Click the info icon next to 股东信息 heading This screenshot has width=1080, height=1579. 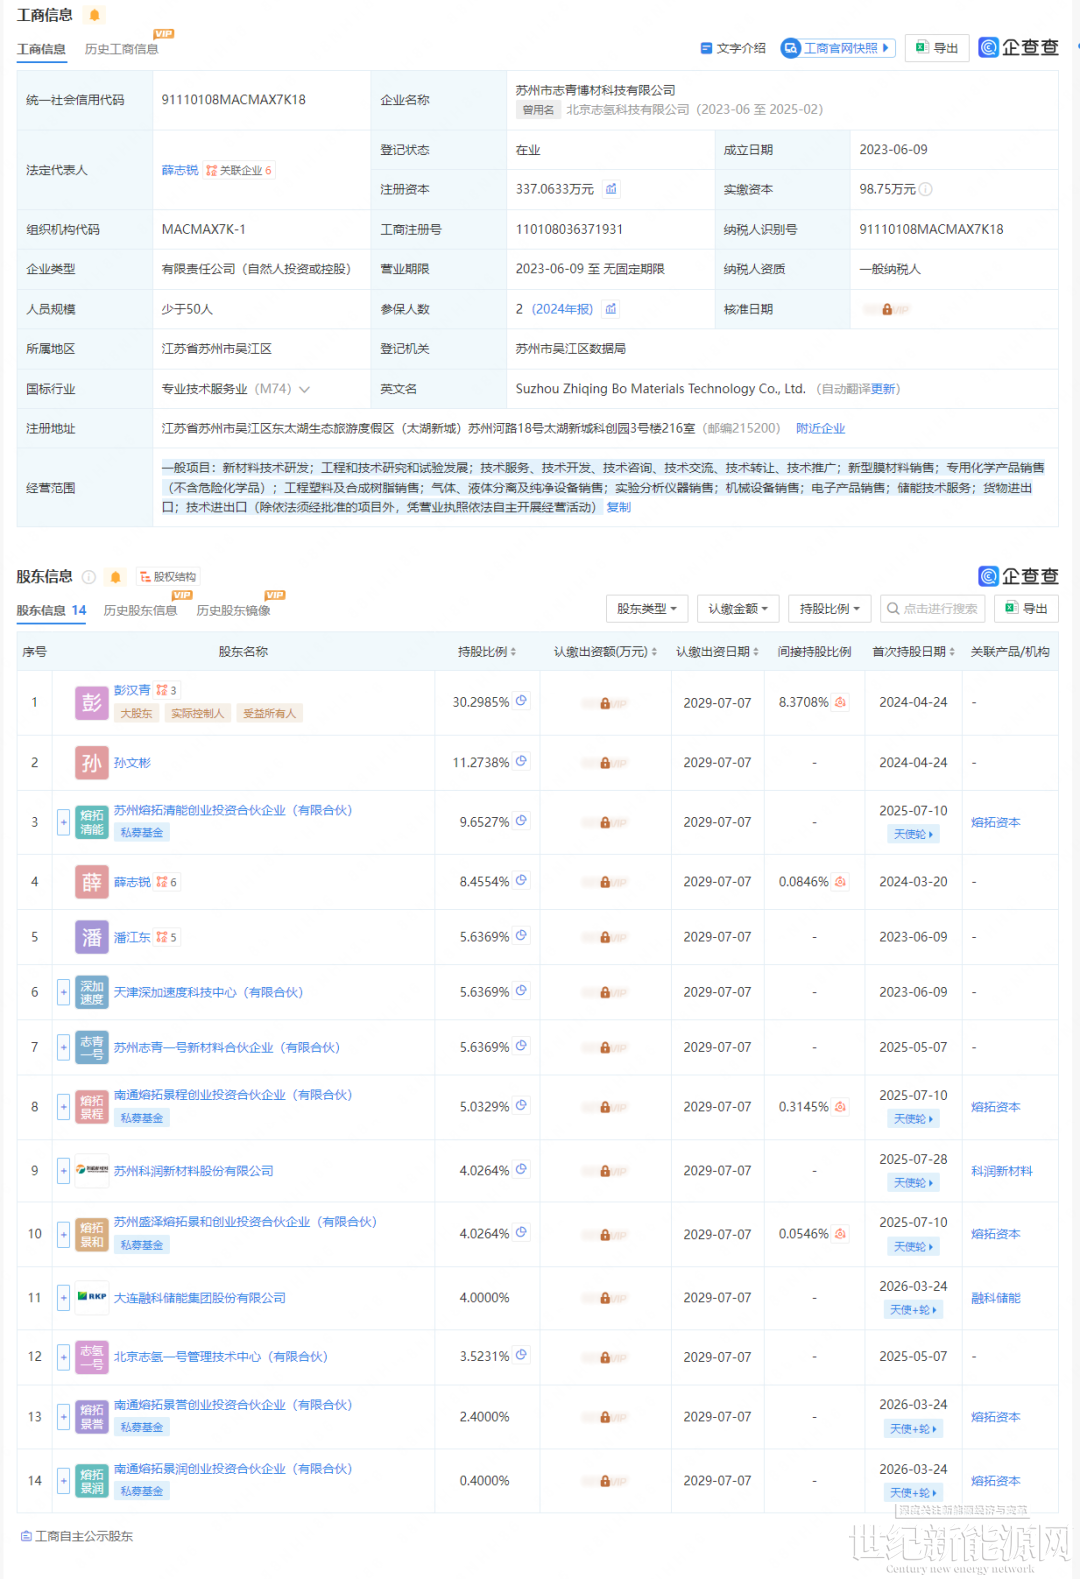(89, 577)
